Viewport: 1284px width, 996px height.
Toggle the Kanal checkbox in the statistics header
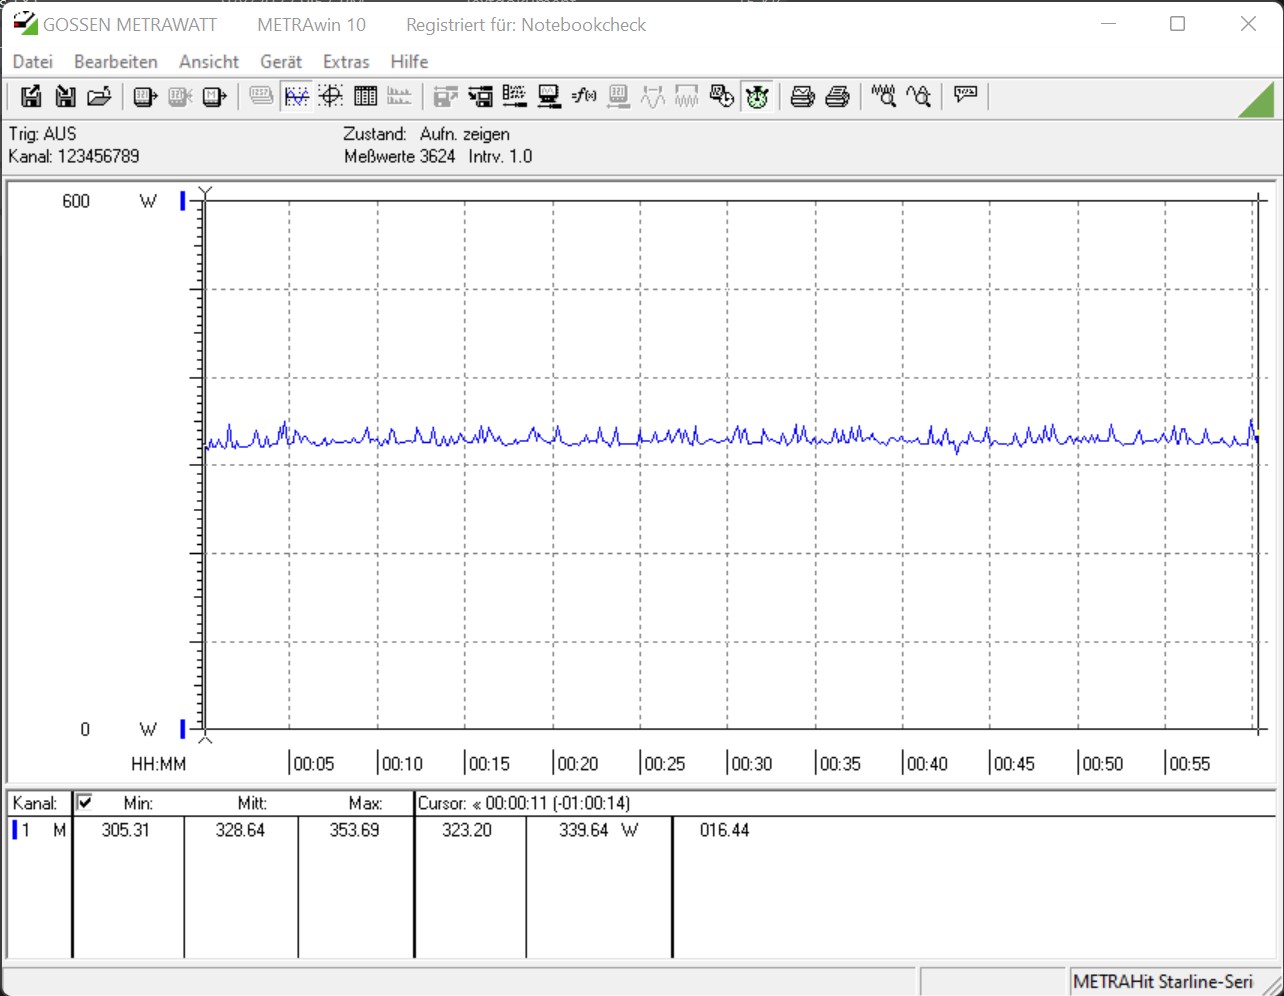(85, 802)
